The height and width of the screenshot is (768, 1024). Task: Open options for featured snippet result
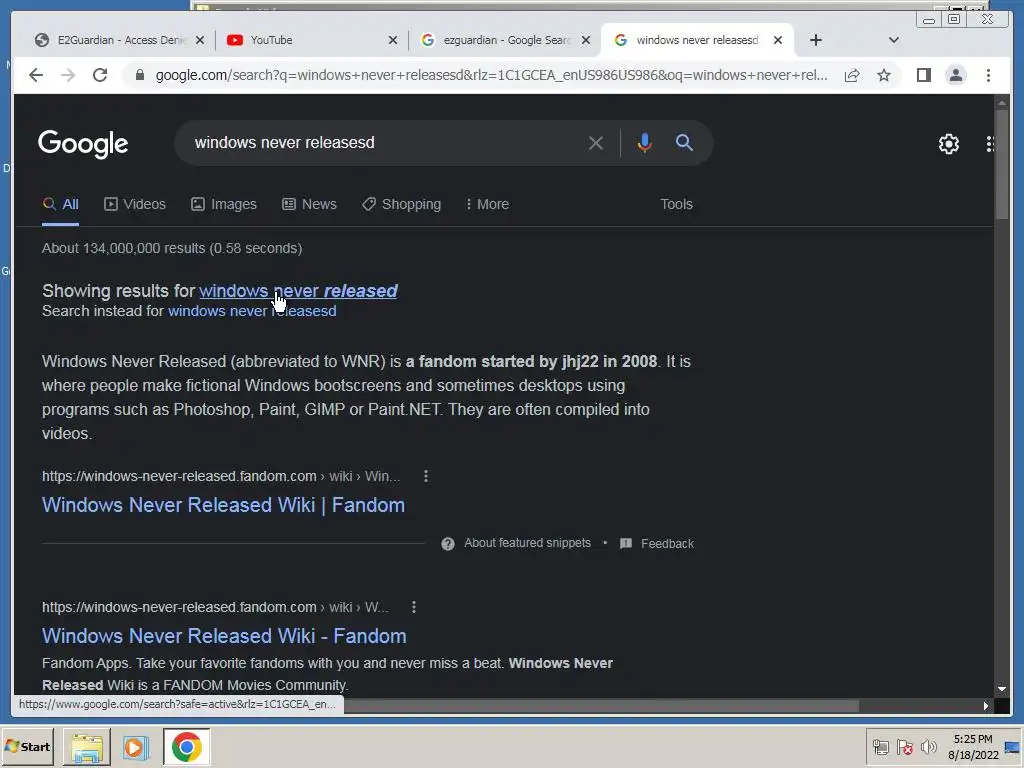[x=426, y=476]
